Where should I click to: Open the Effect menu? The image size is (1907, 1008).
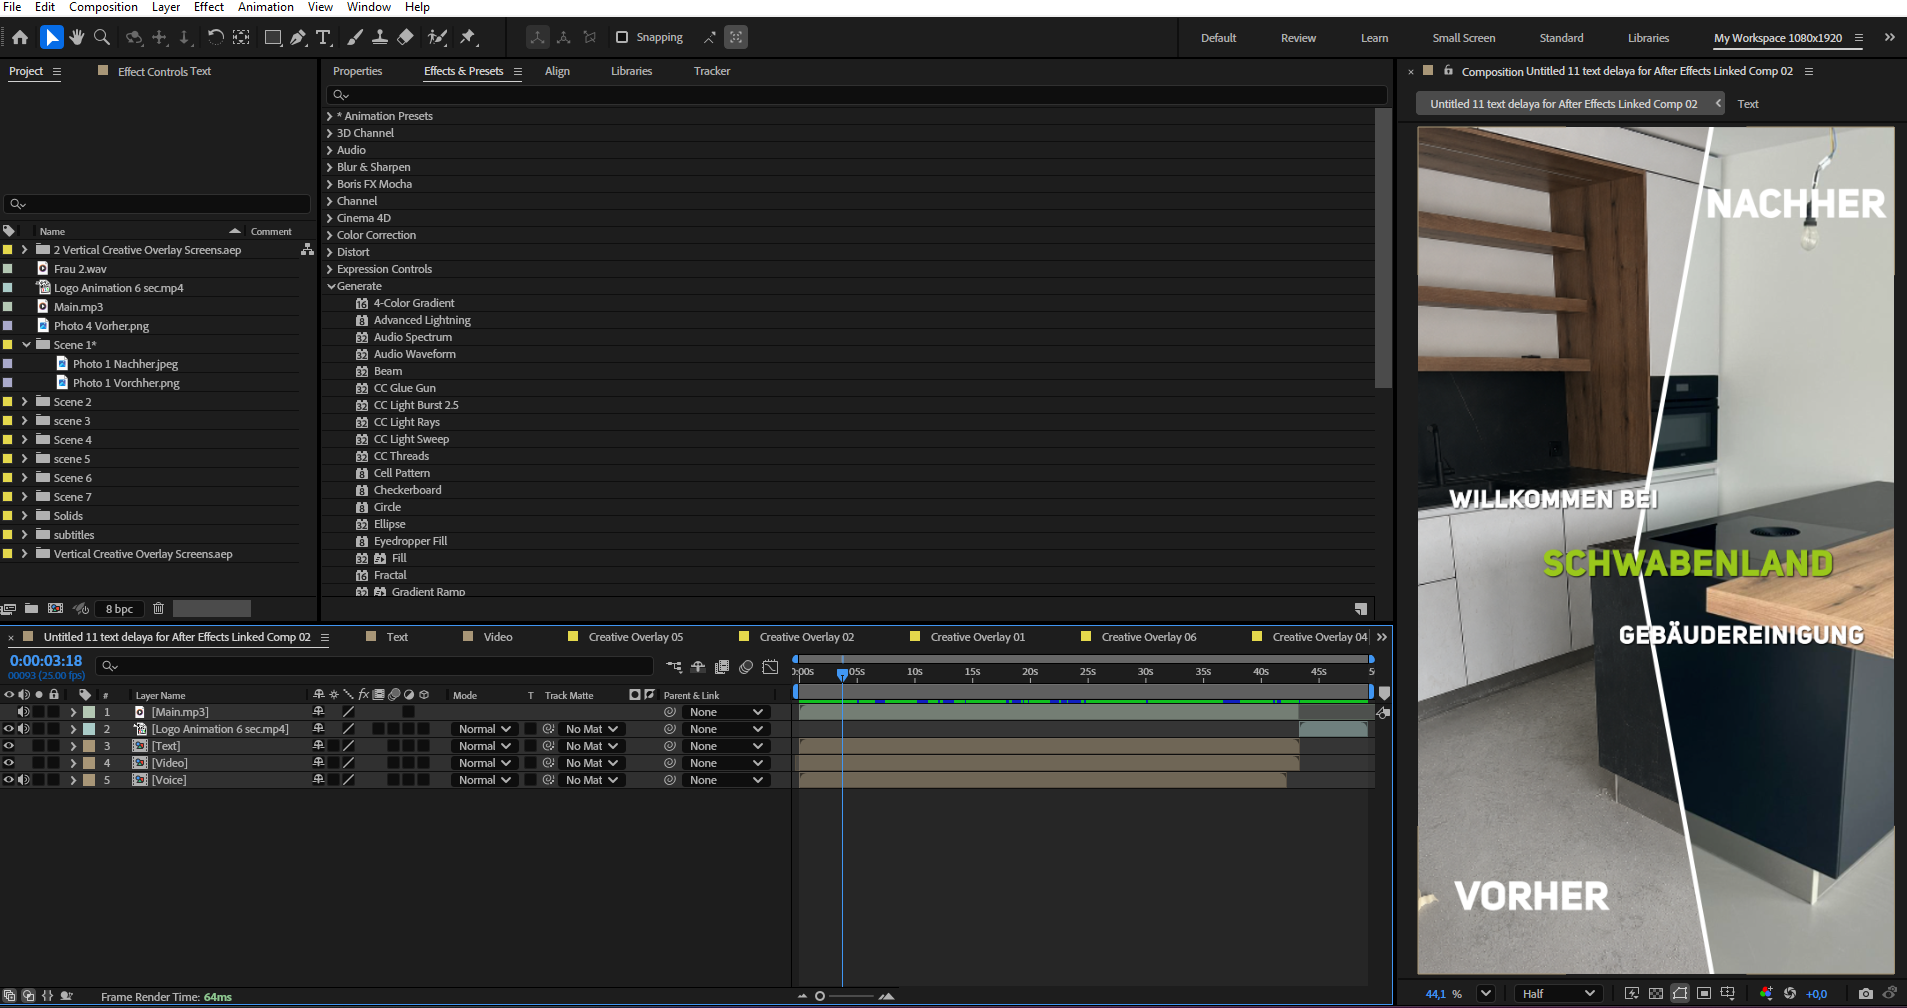(208, 7)
